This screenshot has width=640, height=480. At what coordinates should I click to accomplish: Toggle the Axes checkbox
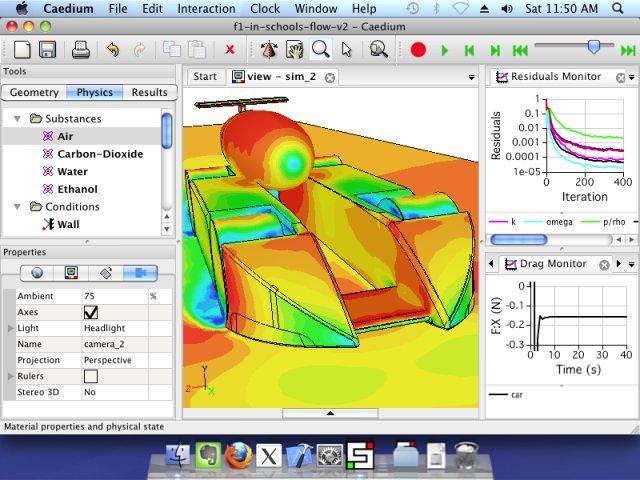coord(91,312)
